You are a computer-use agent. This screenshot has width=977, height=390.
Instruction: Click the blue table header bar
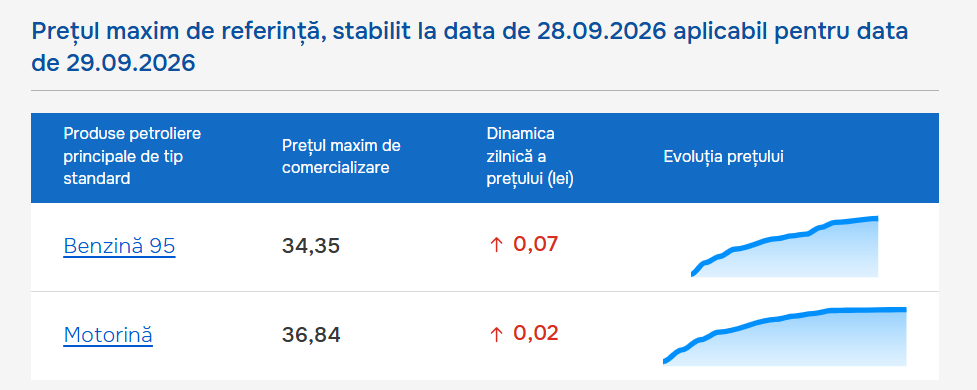tap(485, 158)
